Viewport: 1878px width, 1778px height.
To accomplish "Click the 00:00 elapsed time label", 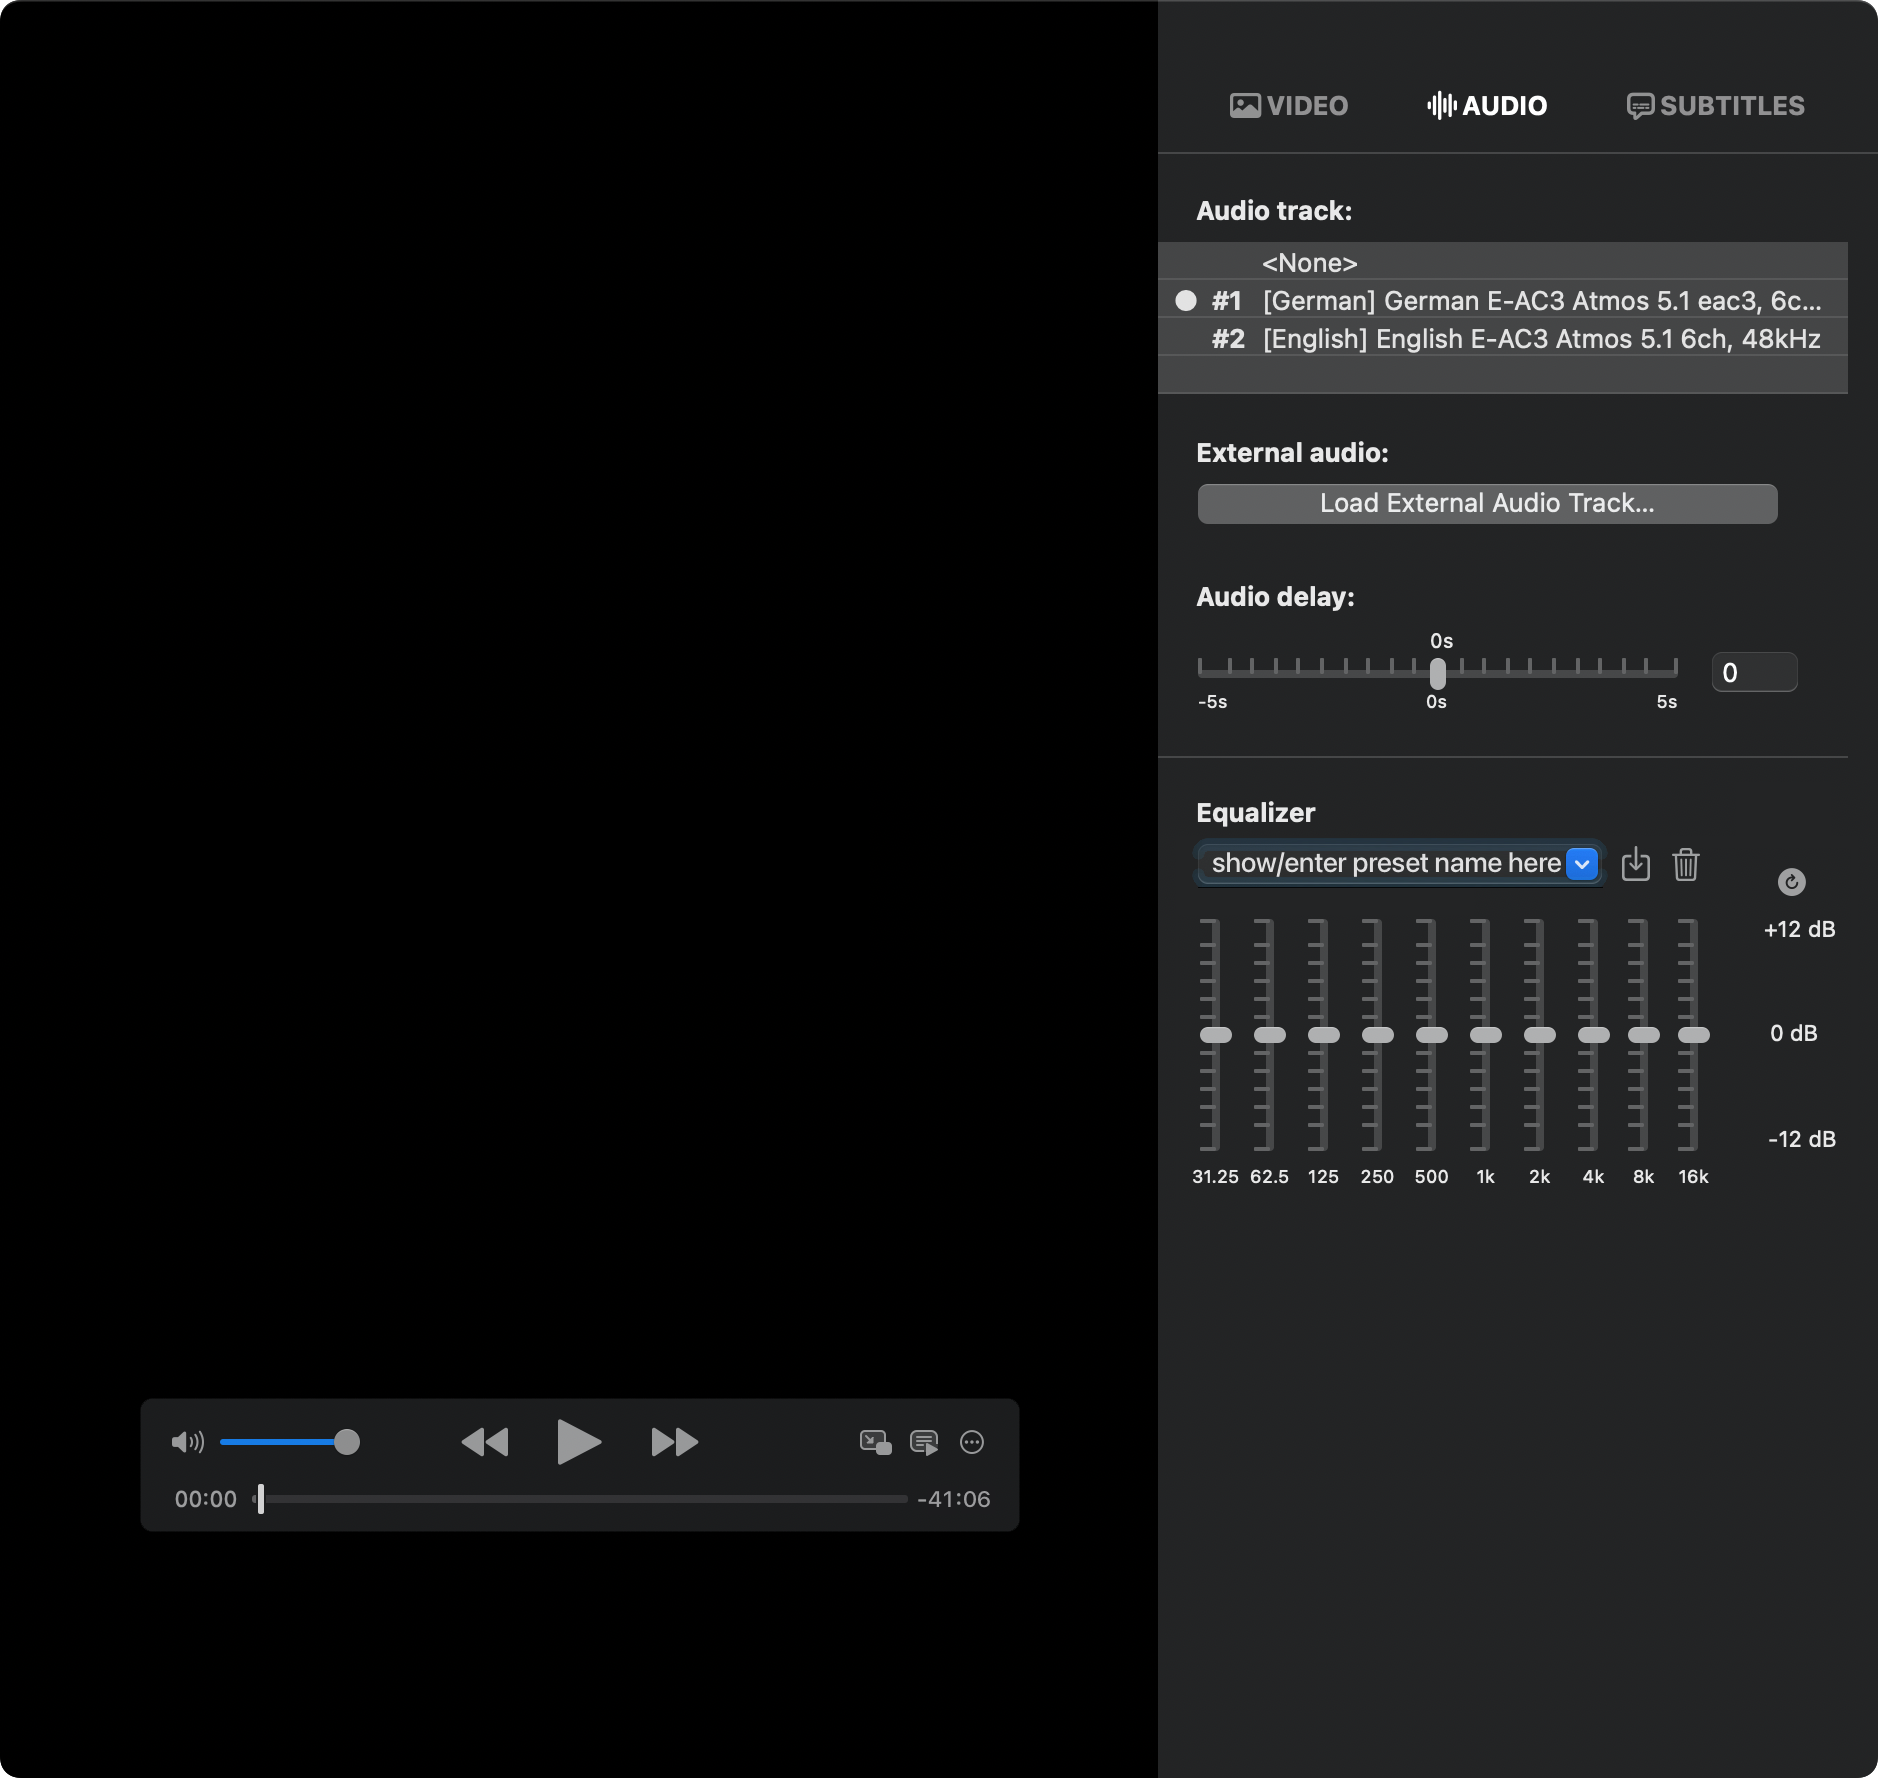I will [x=206, y=1499].
